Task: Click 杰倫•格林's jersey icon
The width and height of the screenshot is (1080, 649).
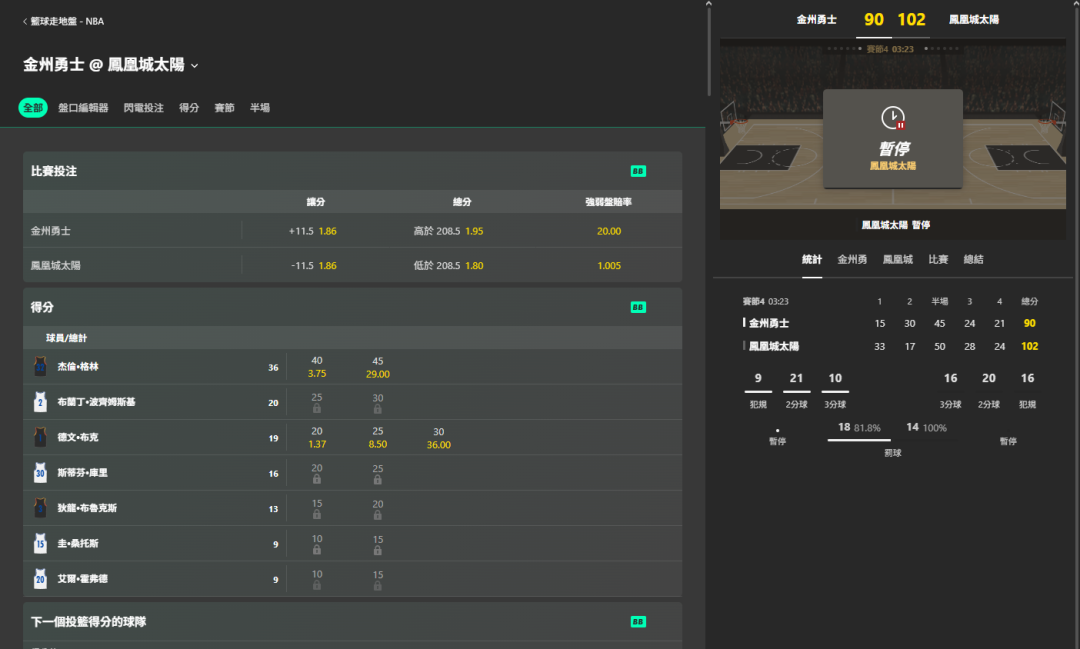Action: pos(40,367)
